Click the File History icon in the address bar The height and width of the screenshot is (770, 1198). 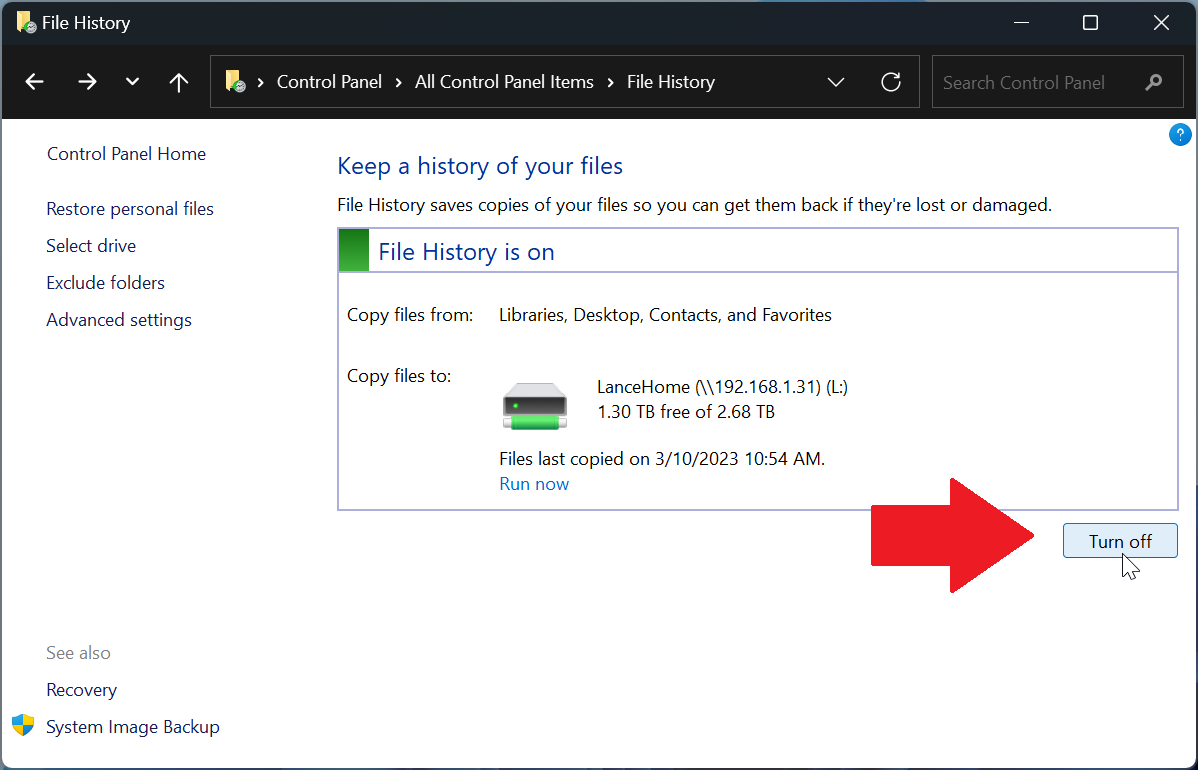coord(236,82)
